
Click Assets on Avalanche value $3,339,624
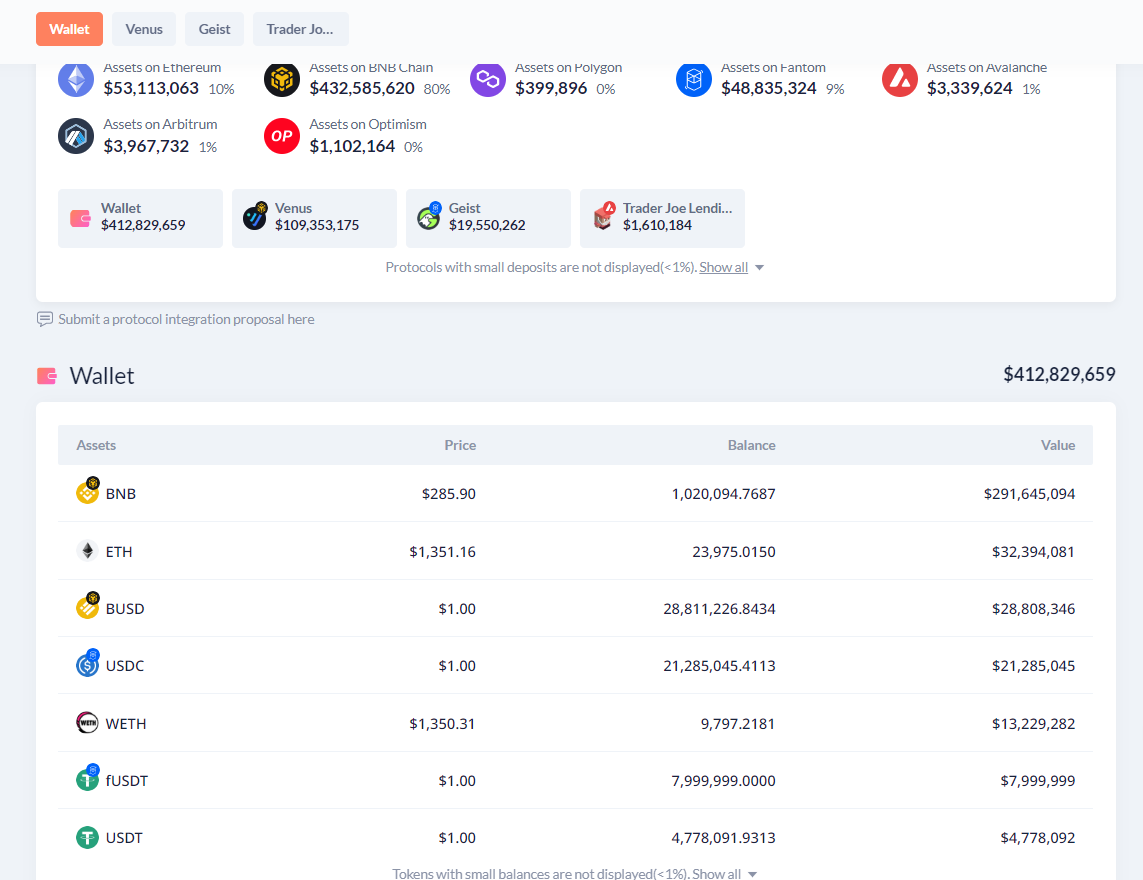click(970, 89)
